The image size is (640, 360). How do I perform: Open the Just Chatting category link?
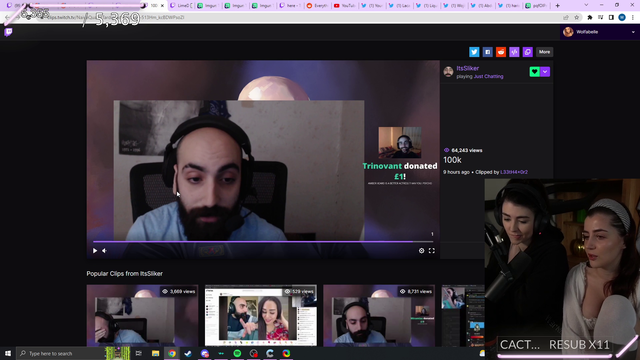coord(489,76)
